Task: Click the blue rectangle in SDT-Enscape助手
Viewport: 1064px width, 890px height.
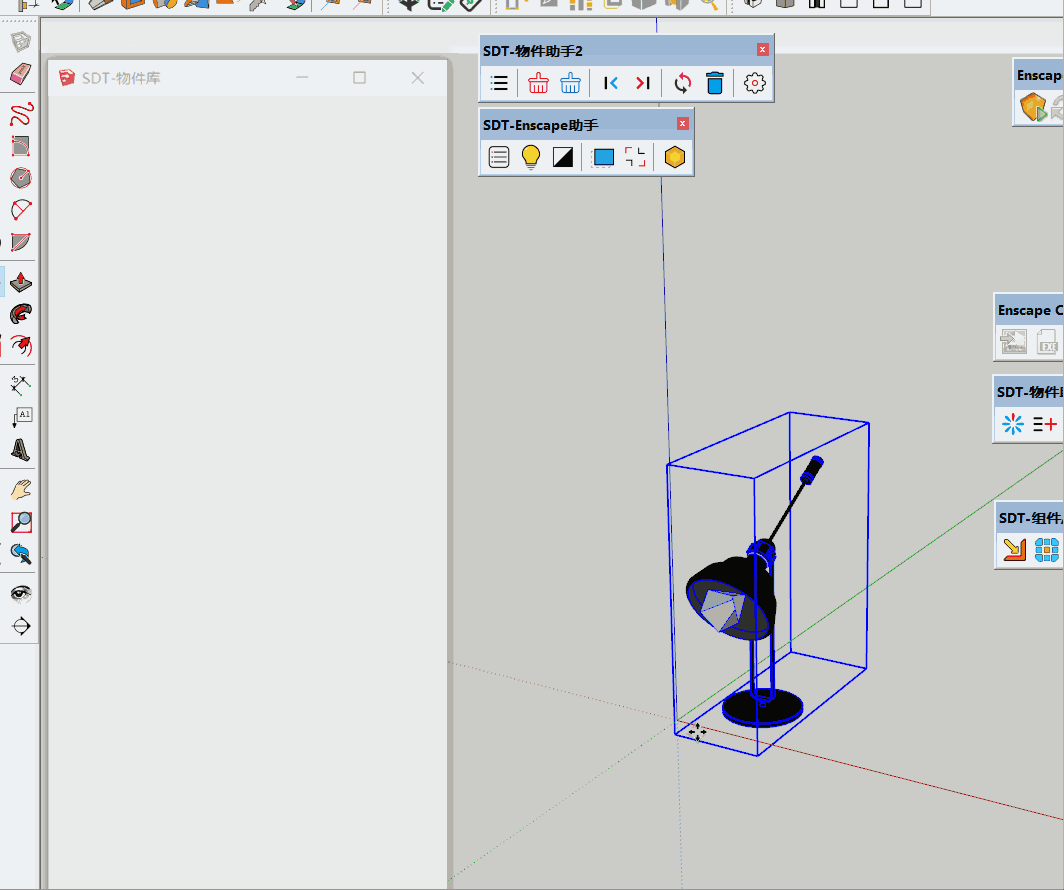Action: pos(603,157)
